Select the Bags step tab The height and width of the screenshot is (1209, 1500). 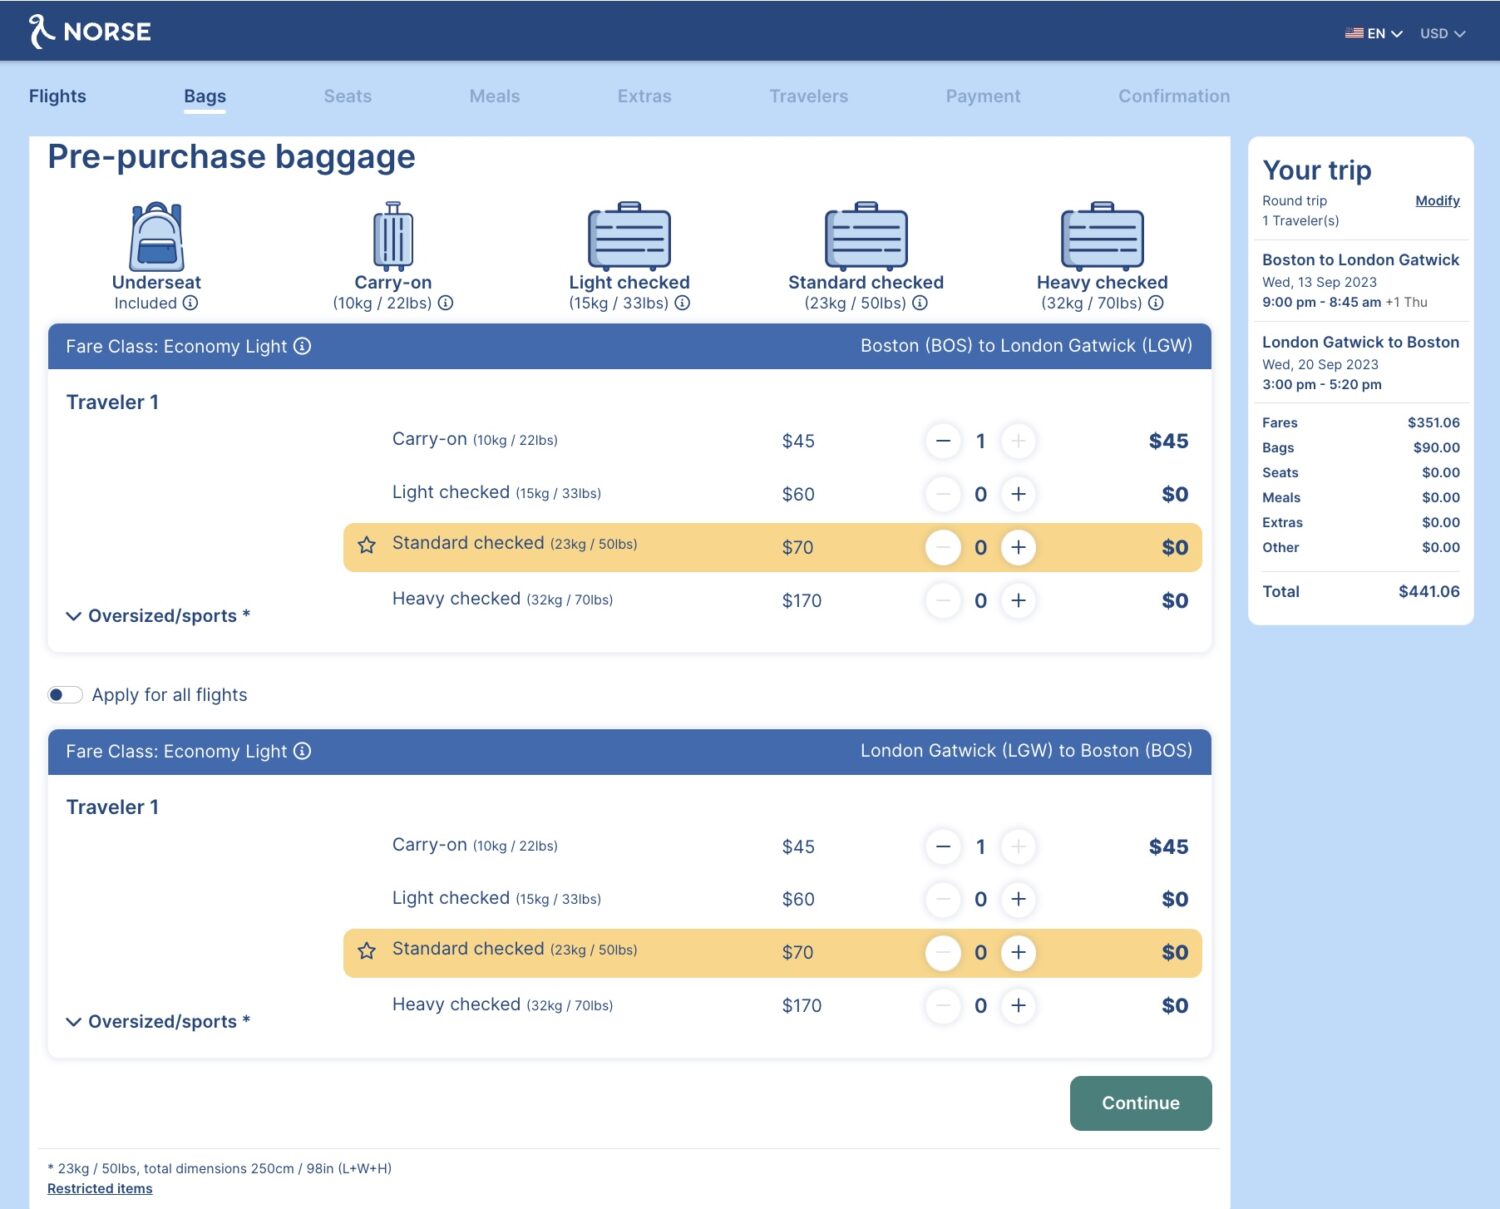(205, 96)
